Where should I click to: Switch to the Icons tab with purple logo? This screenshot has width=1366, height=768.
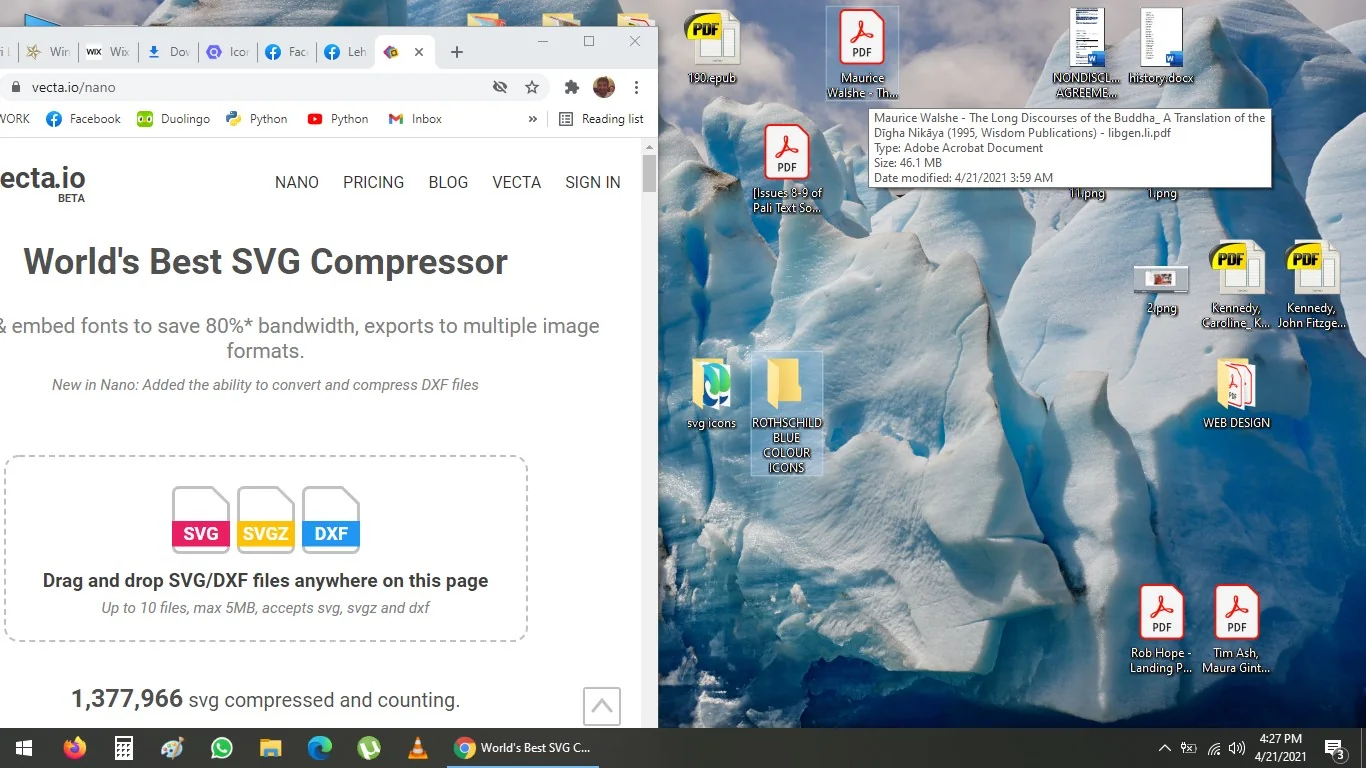[x=227, y=52]
